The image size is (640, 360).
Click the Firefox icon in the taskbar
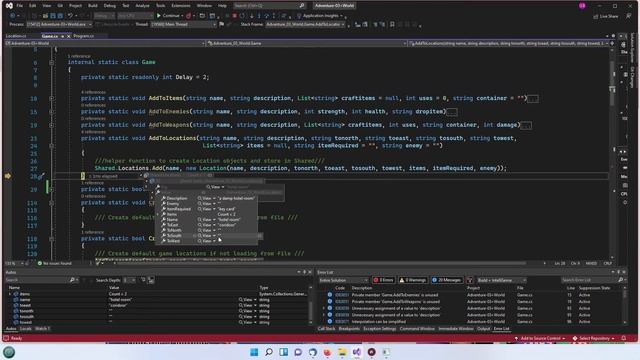pyautogui.click(x=327, y=352)
